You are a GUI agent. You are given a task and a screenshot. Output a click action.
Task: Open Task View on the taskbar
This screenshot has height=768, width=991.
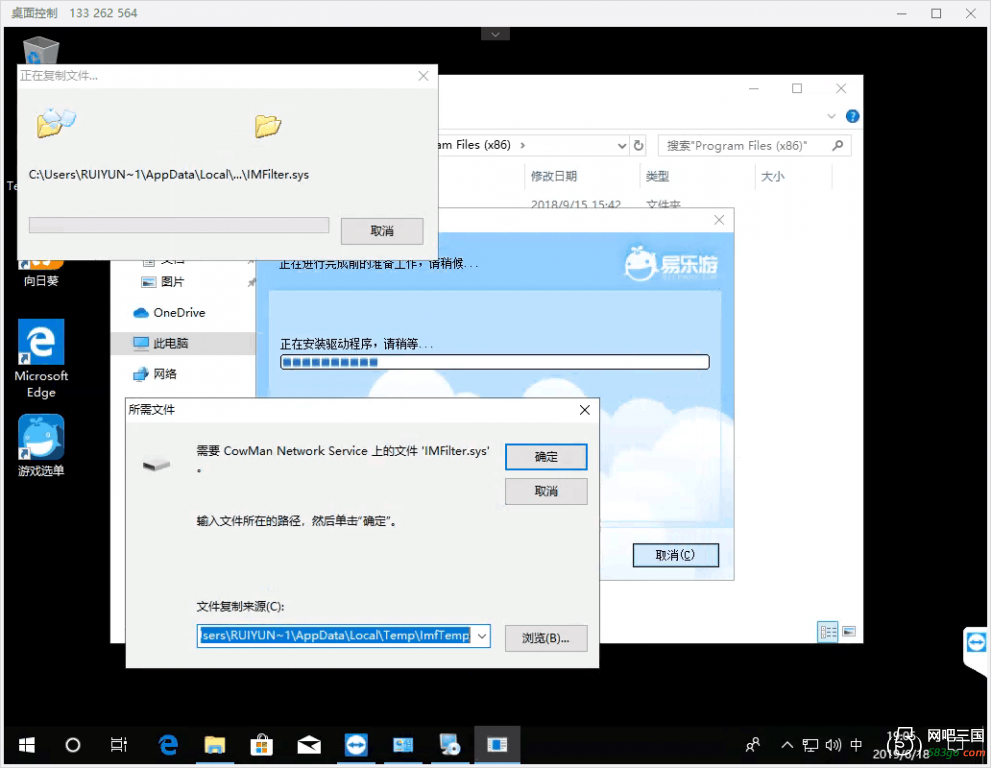coord(118,745)
